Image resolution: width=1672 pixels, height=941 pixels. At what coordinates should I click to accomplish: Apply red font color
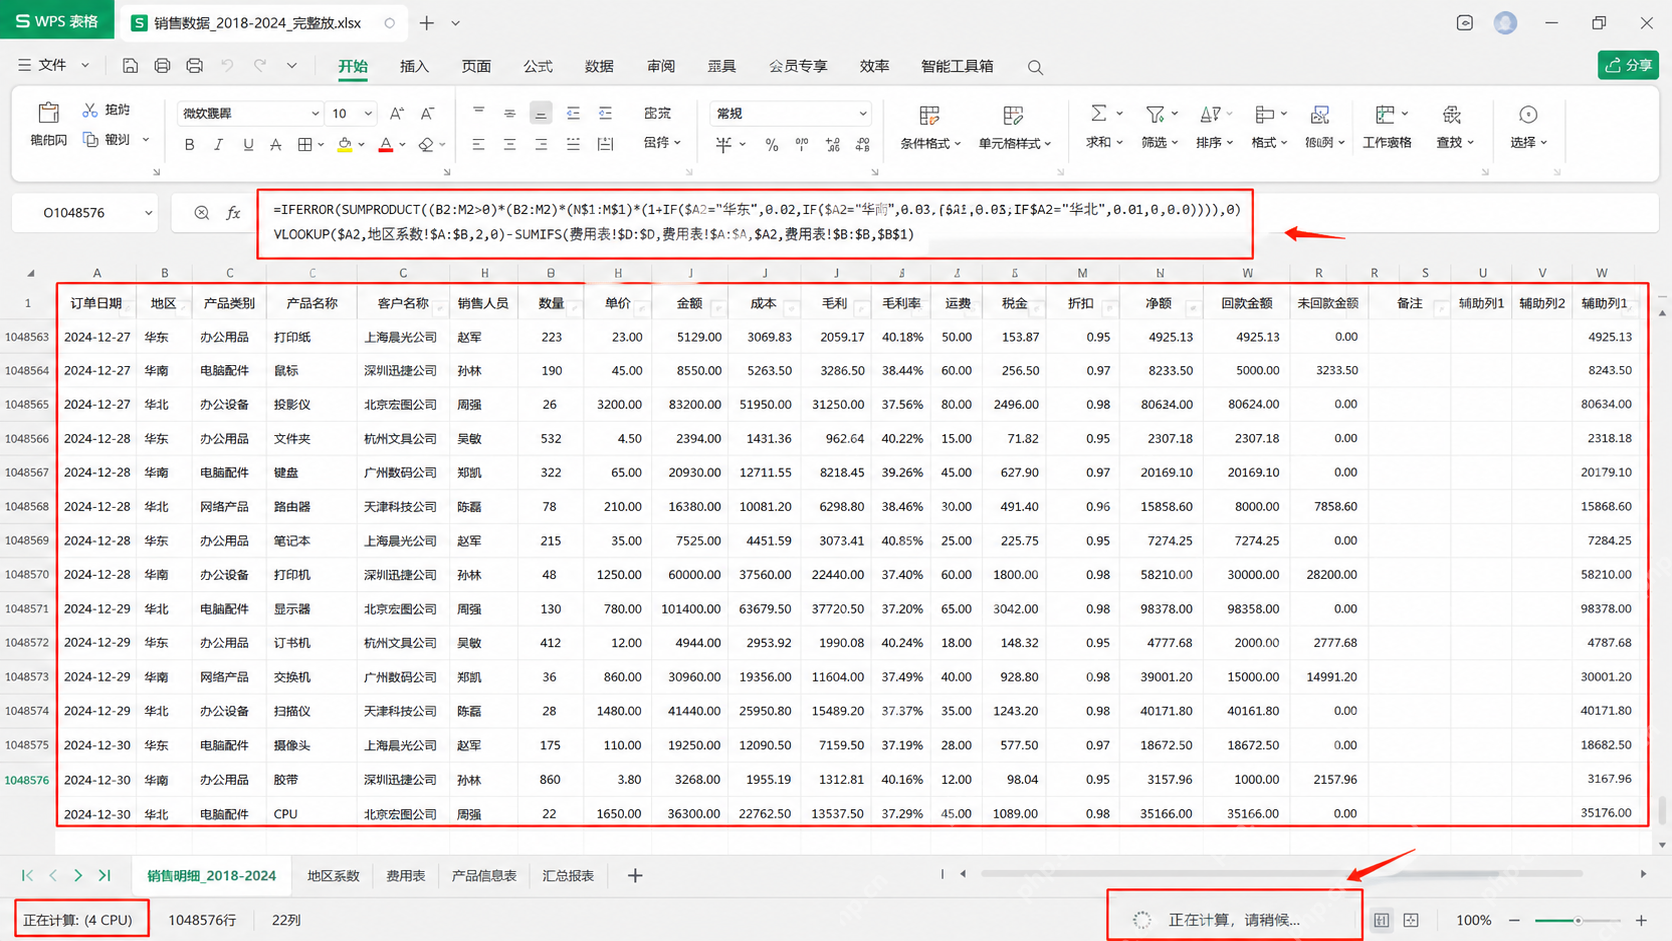click(386, 145)
